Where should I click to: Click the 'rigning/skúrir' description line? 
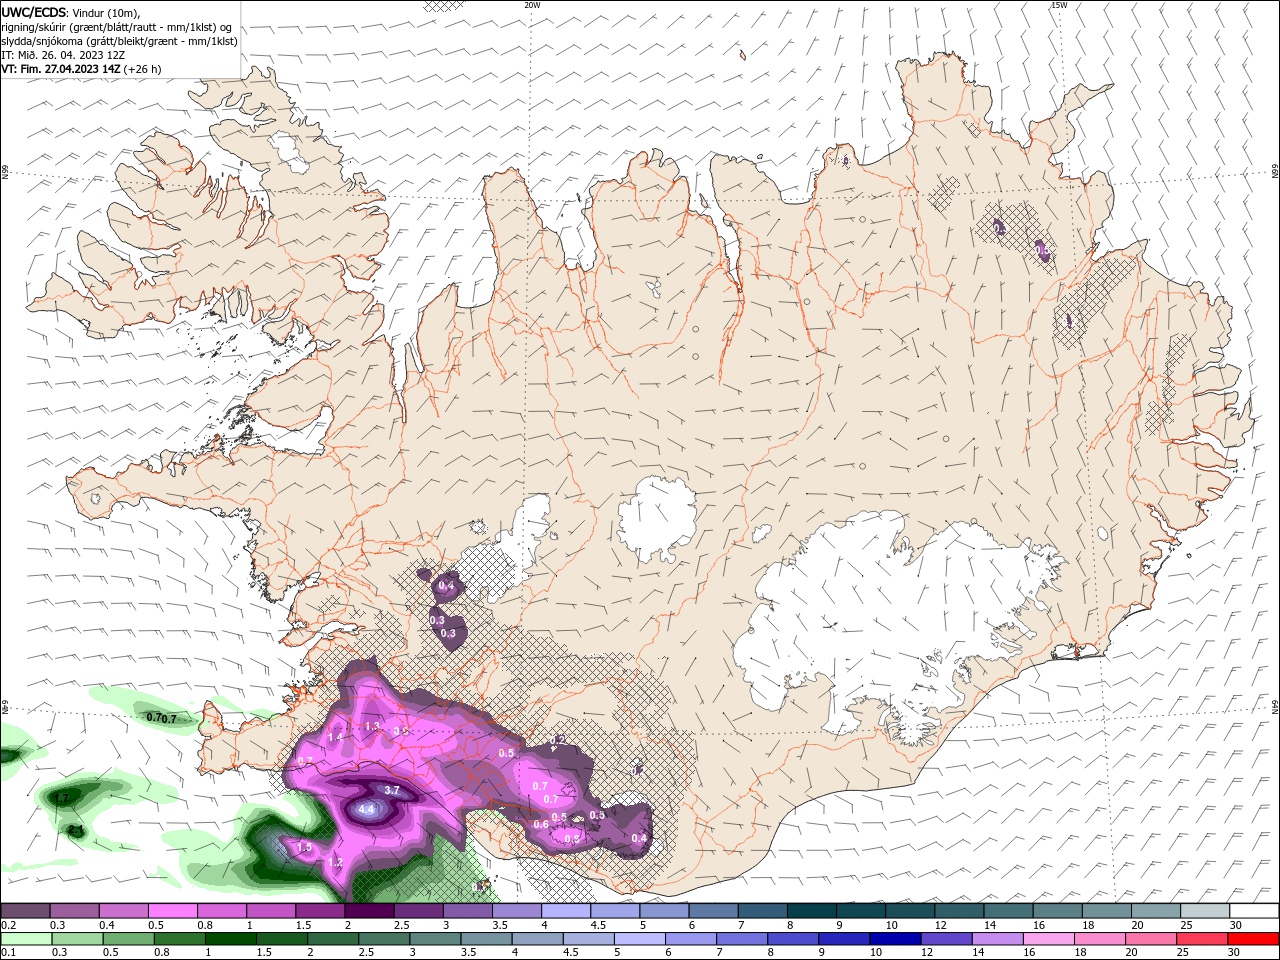point(116,27)
